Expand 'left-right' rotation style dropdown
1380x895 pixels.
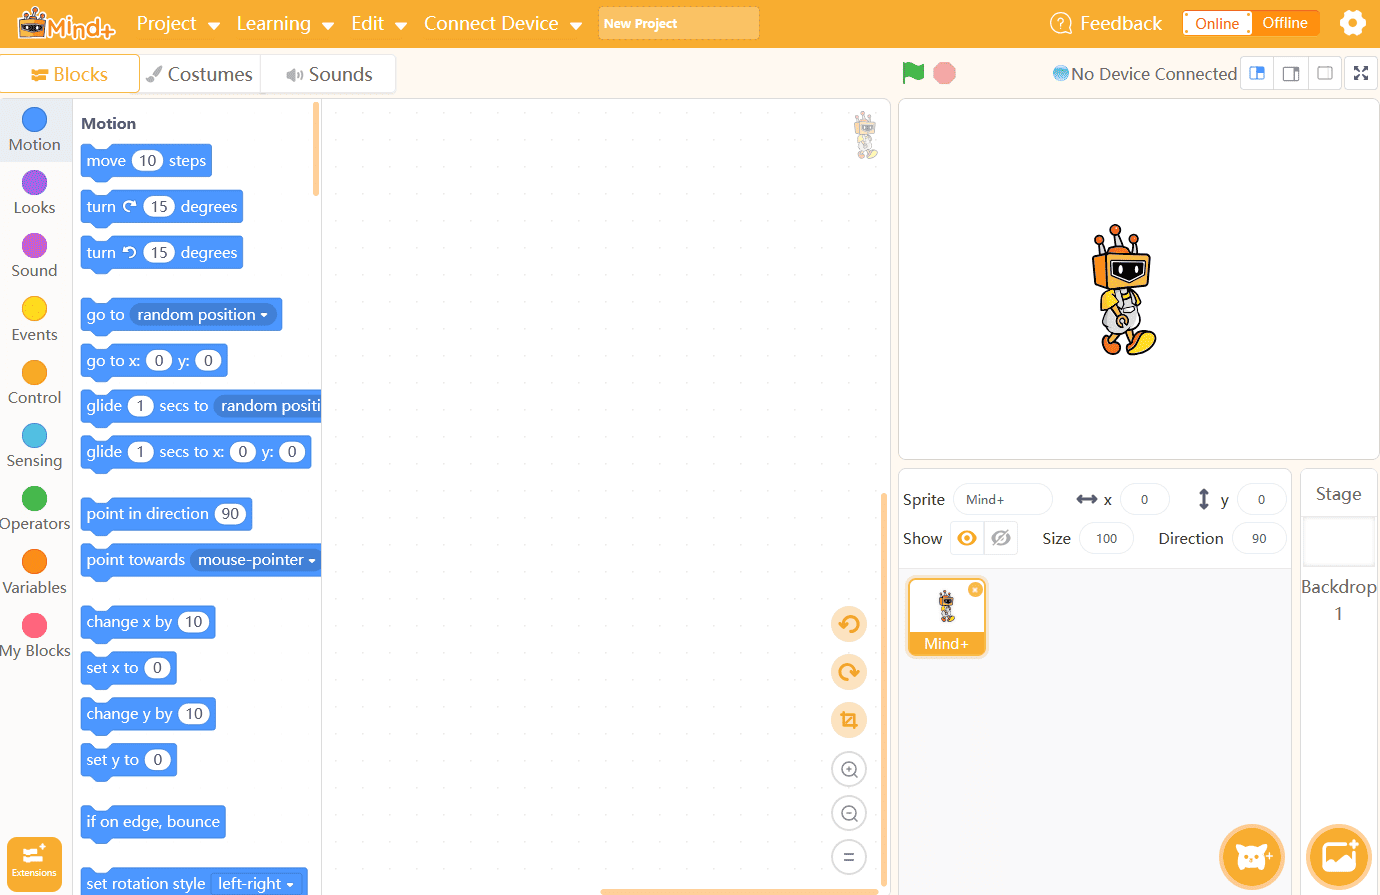256,884
